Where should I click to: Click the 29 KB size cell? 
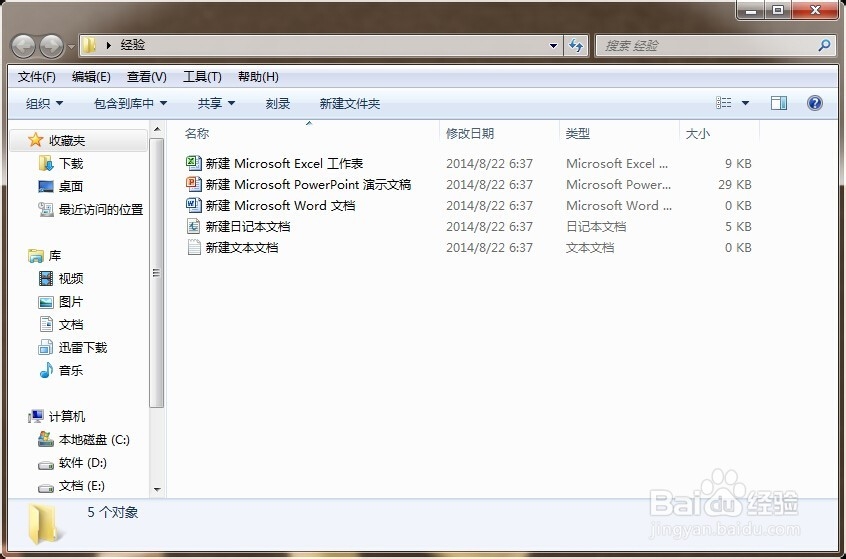point(734,185)
